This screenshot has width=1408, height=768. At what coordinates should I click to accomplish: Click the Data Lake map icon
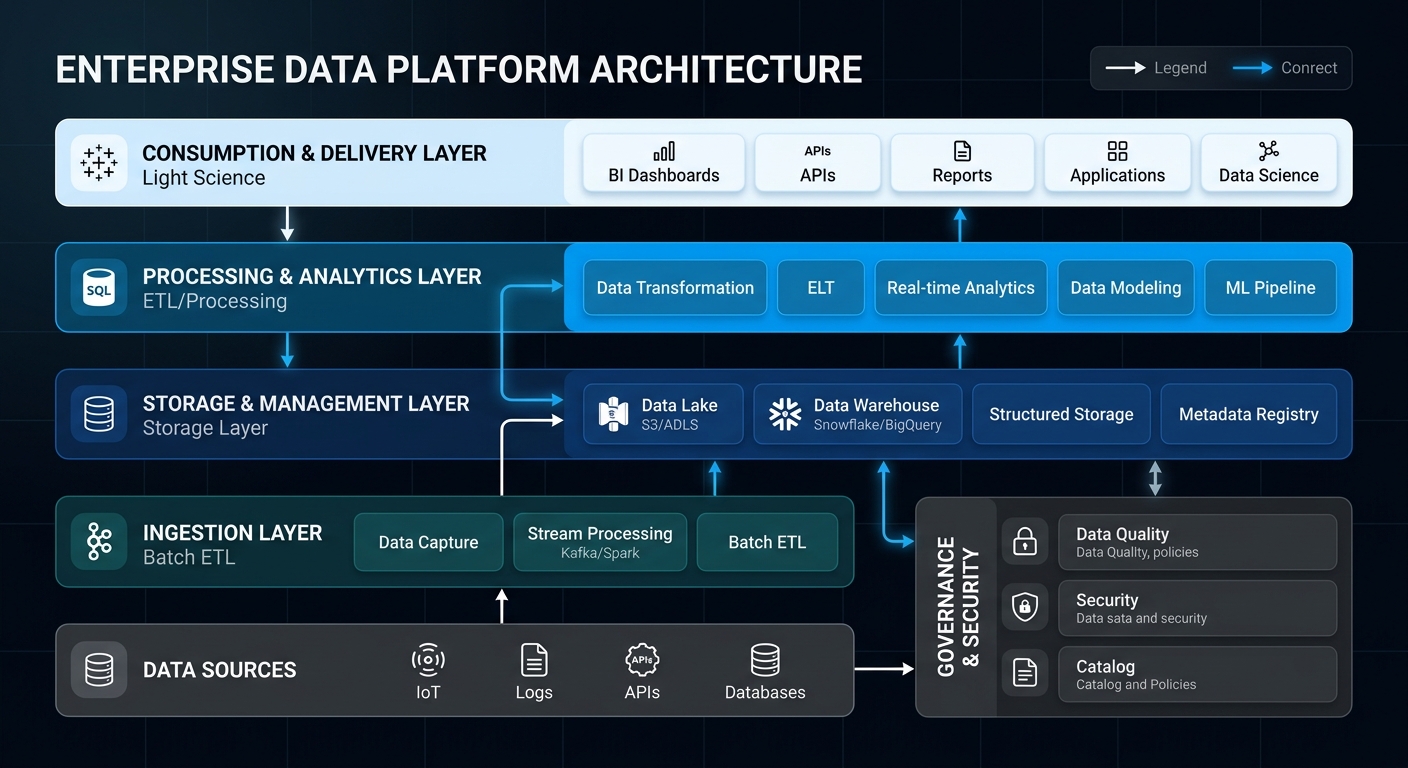click(613, 414)
